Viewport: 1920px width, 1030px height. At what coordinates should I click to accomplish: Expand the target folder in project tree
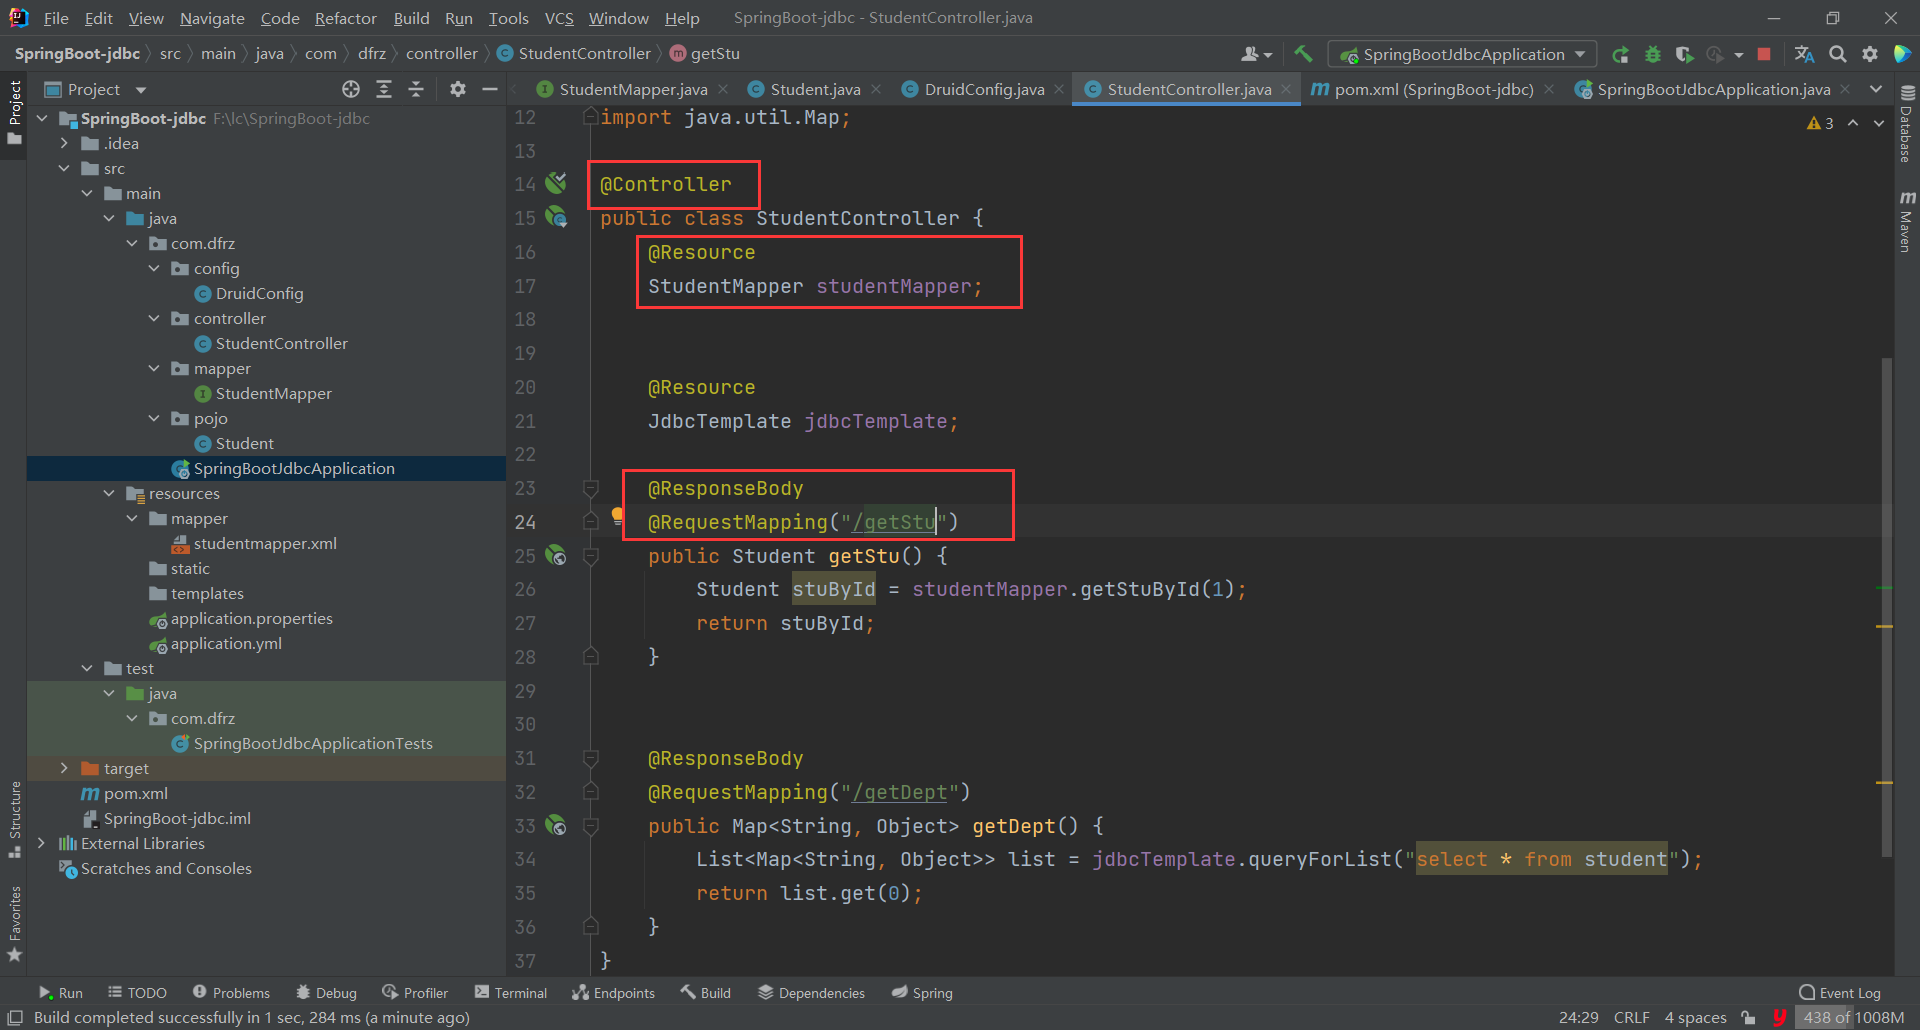64,768
